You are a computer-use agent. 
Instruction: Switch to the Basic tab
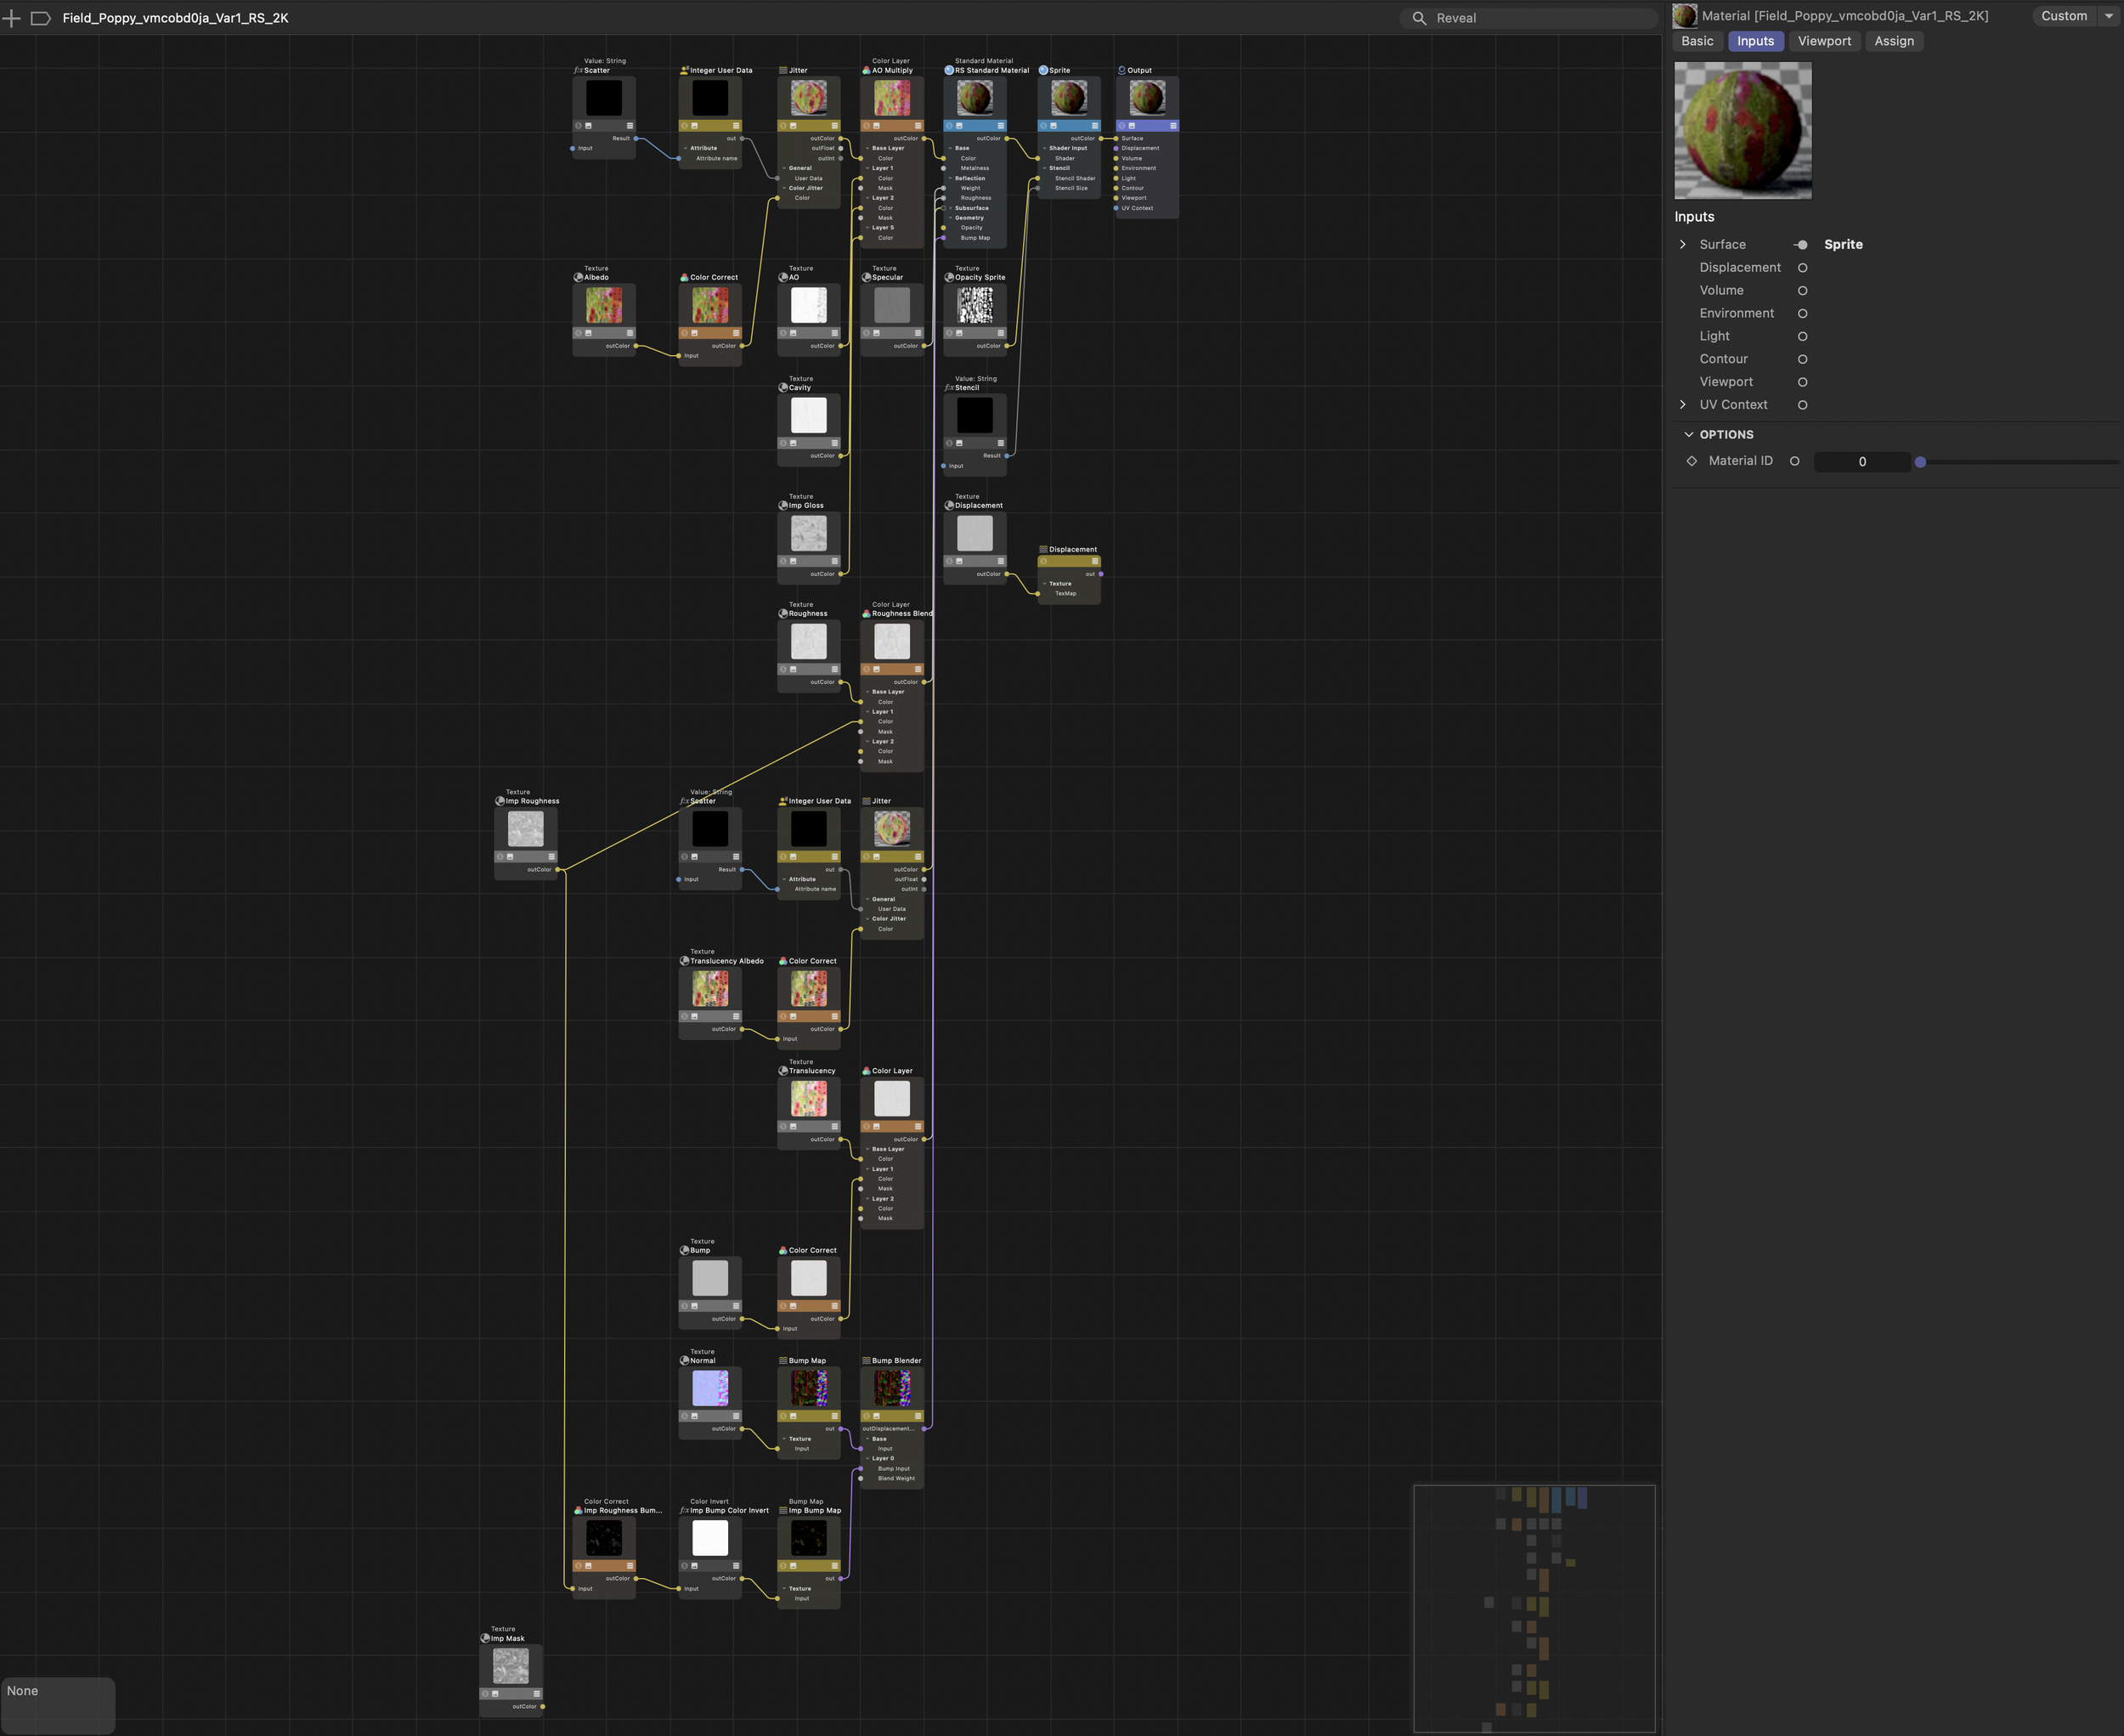pyautogui.click(x=1697, y=41)
